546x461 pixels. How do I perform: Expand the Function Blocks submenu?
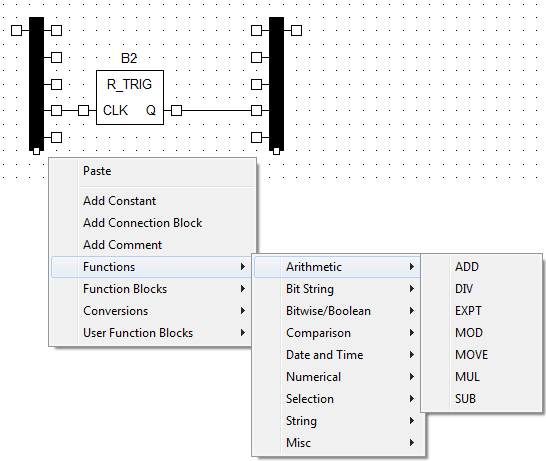point(151,289)
